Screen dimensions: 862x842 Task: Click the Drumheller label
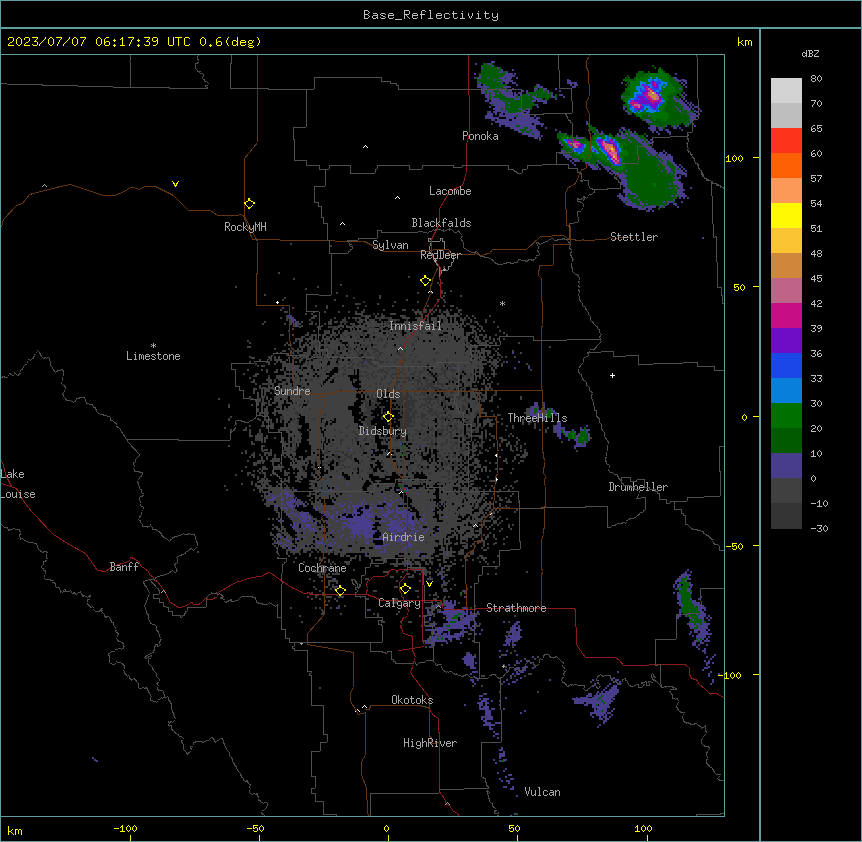click(x=638, y=487)
